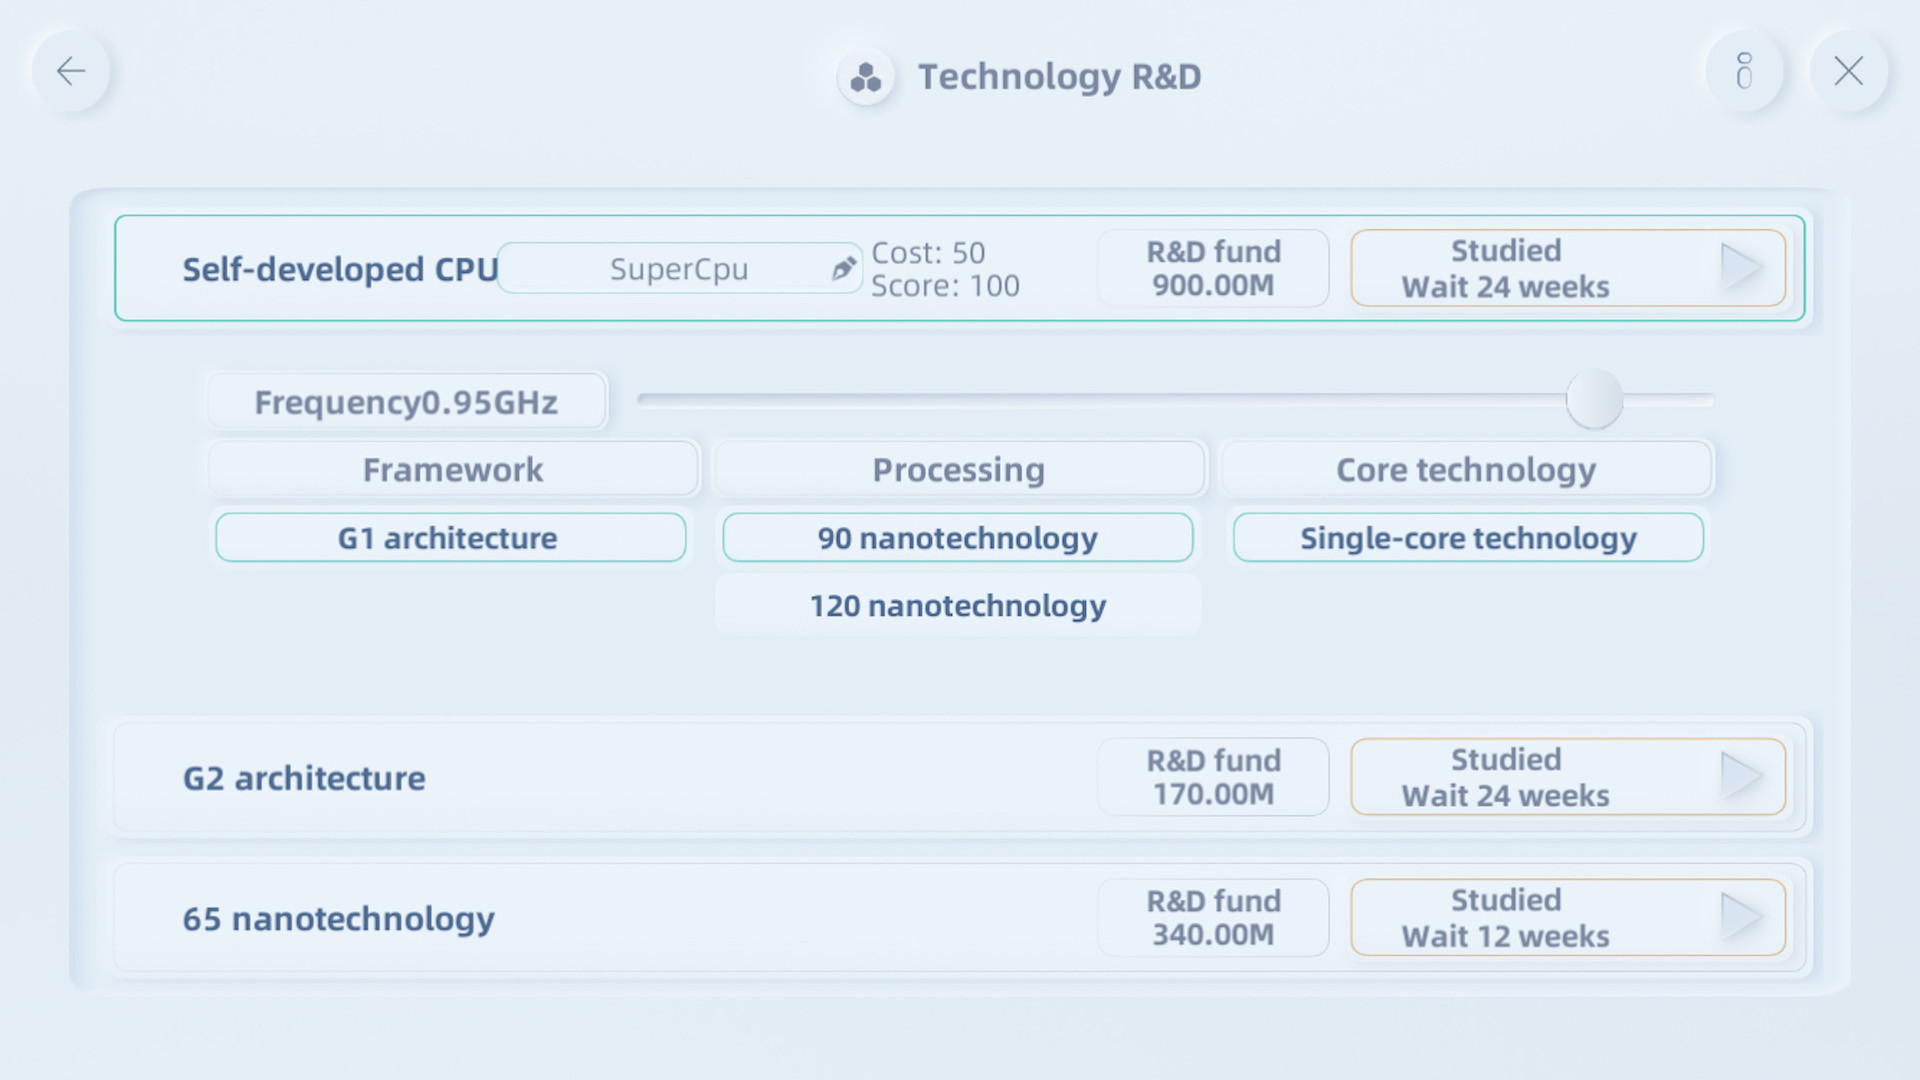
Task: Open the Framework category
Action: tap(452, 469)
